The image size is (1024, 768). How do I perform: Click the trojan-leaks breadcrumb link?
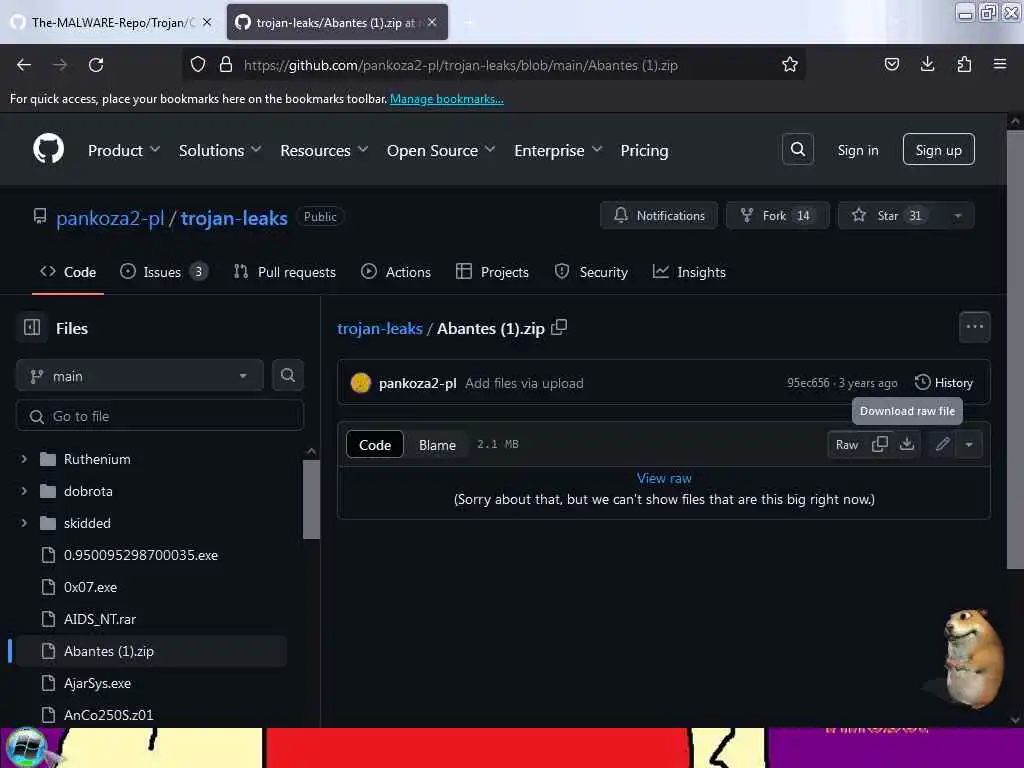pos(379,328)
